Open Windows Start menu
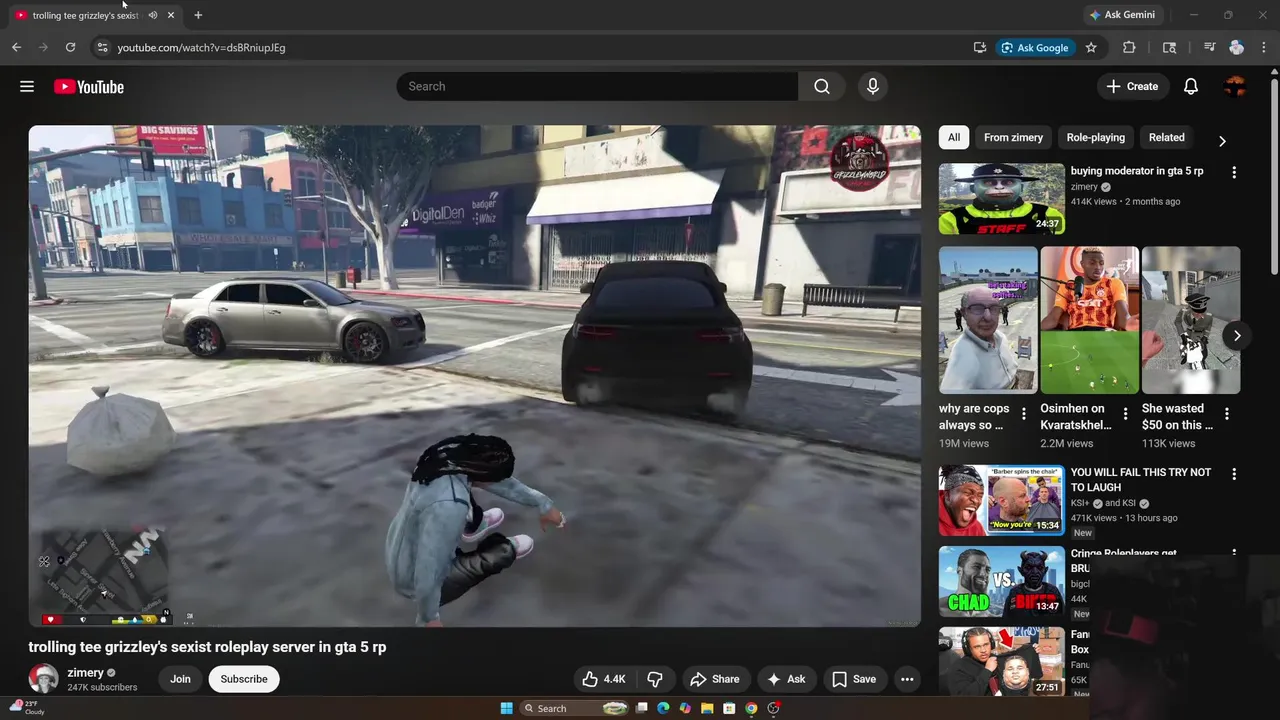The width and height of the screenshot is (1280, 720). coord(506,708)
